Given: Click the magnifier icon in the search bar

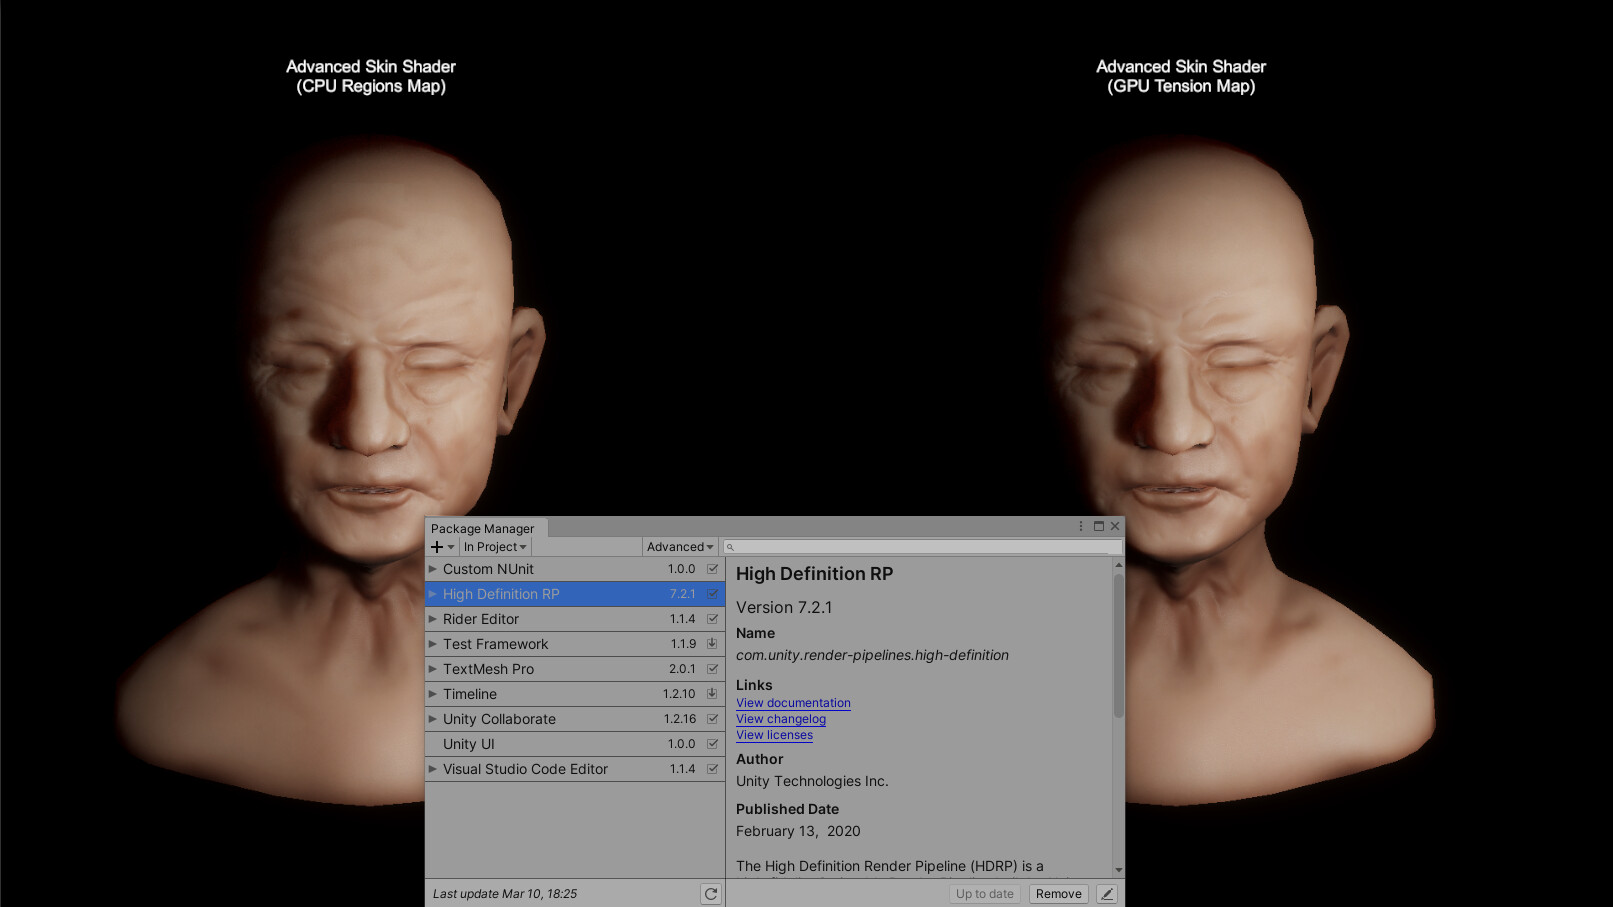Looking at the screenshot, I should click(x=731, y=546).
